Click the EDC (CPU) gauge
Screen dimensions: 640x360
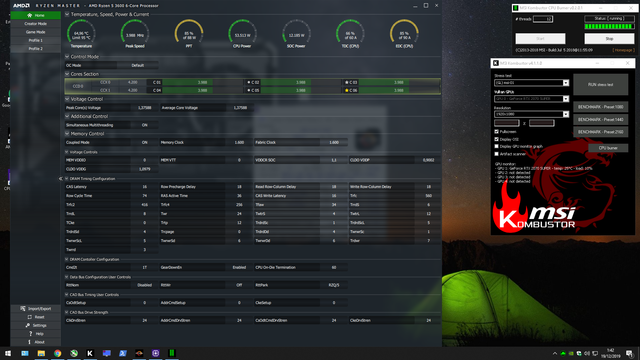pos(404,33)
